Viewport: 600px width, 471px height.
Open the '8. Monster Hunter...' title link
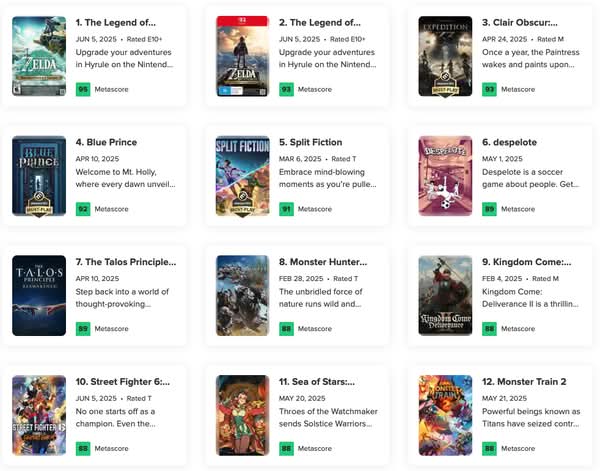point(323,262)
